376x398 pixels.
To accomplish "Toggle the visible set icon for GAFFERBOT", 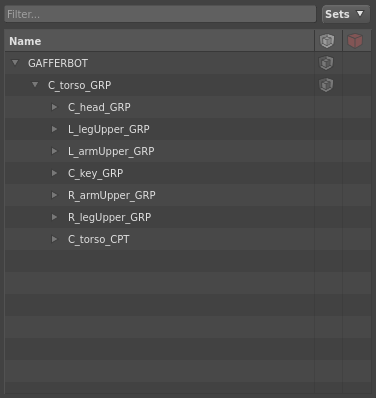I will [x=326, y=63].
